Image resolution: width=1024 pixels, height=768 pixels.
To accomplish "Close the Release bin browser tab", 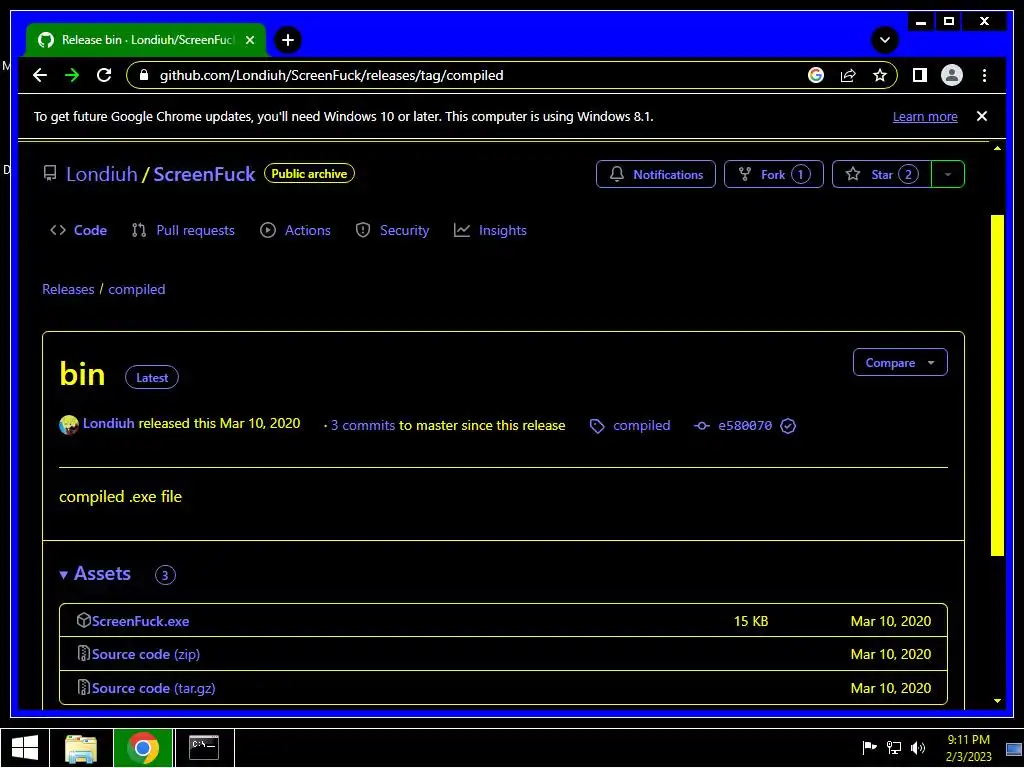I will [x=249, y=40].
